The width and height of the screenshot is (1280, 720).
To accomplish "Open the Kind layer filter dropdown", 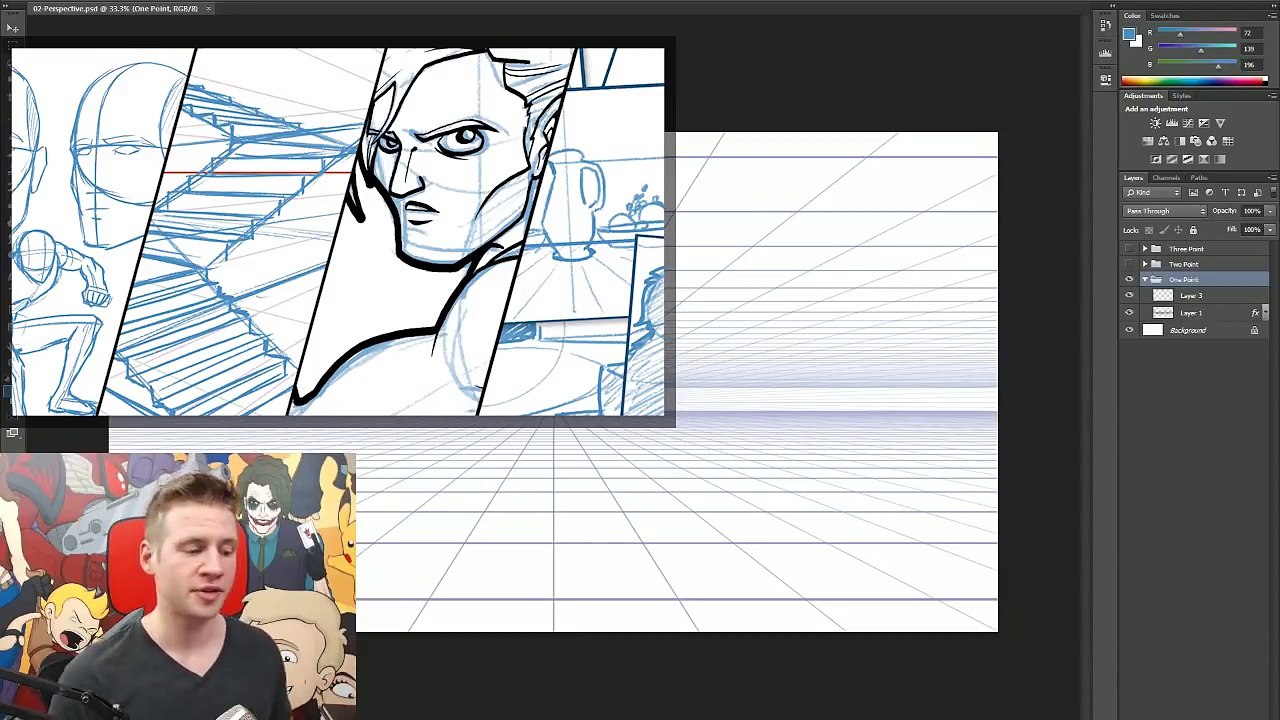I will 1152,192.
